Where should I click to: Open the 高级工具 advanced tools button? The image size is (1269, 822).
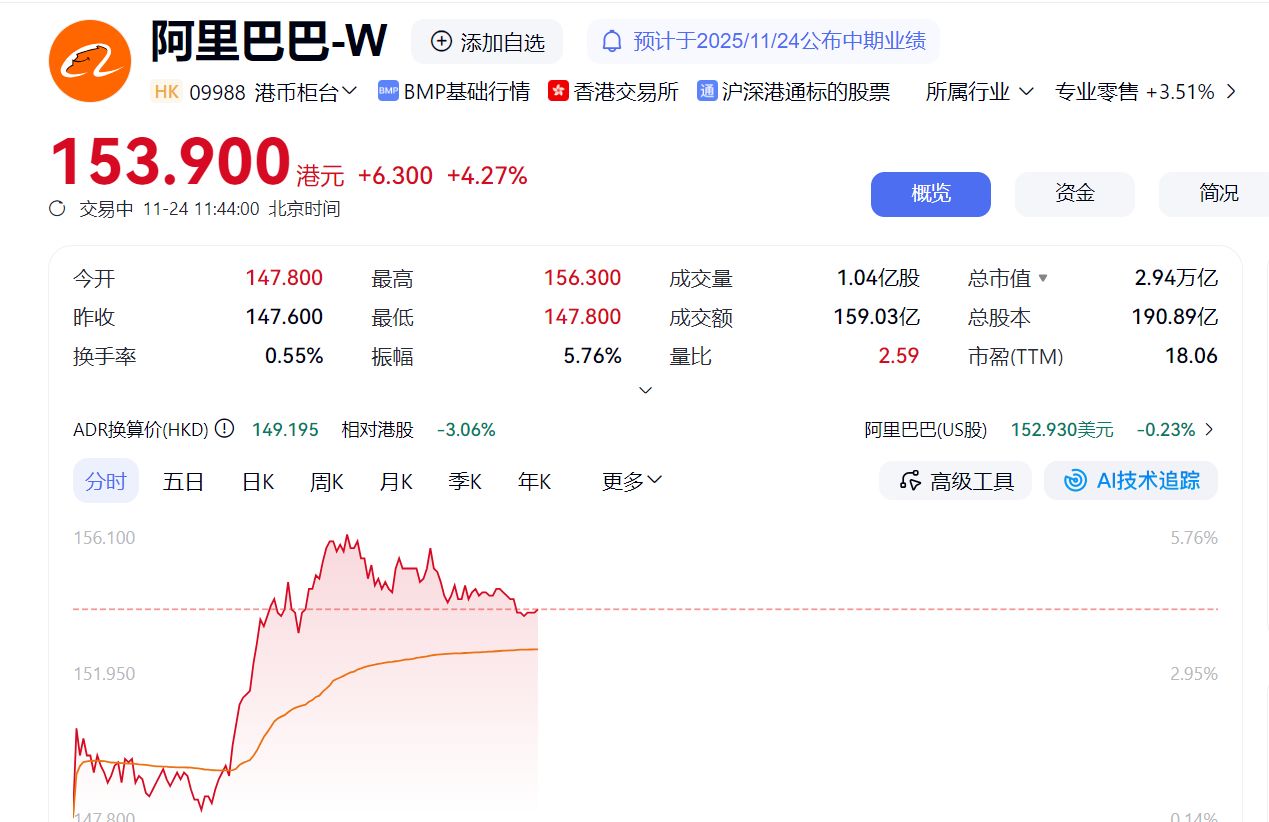pyautogui.click(x=955, y=481)
